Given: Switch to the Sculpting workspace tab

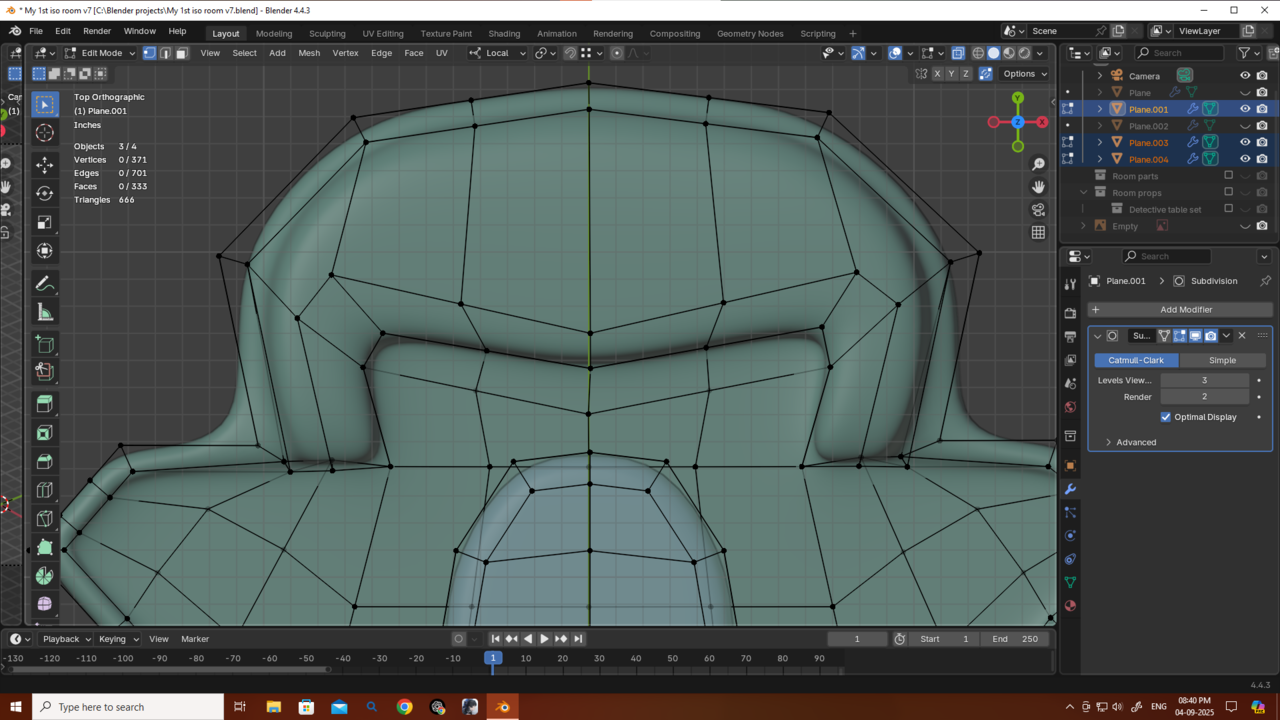Looking at the screenshot, I should pyautogui.click(x=327, y=33).
